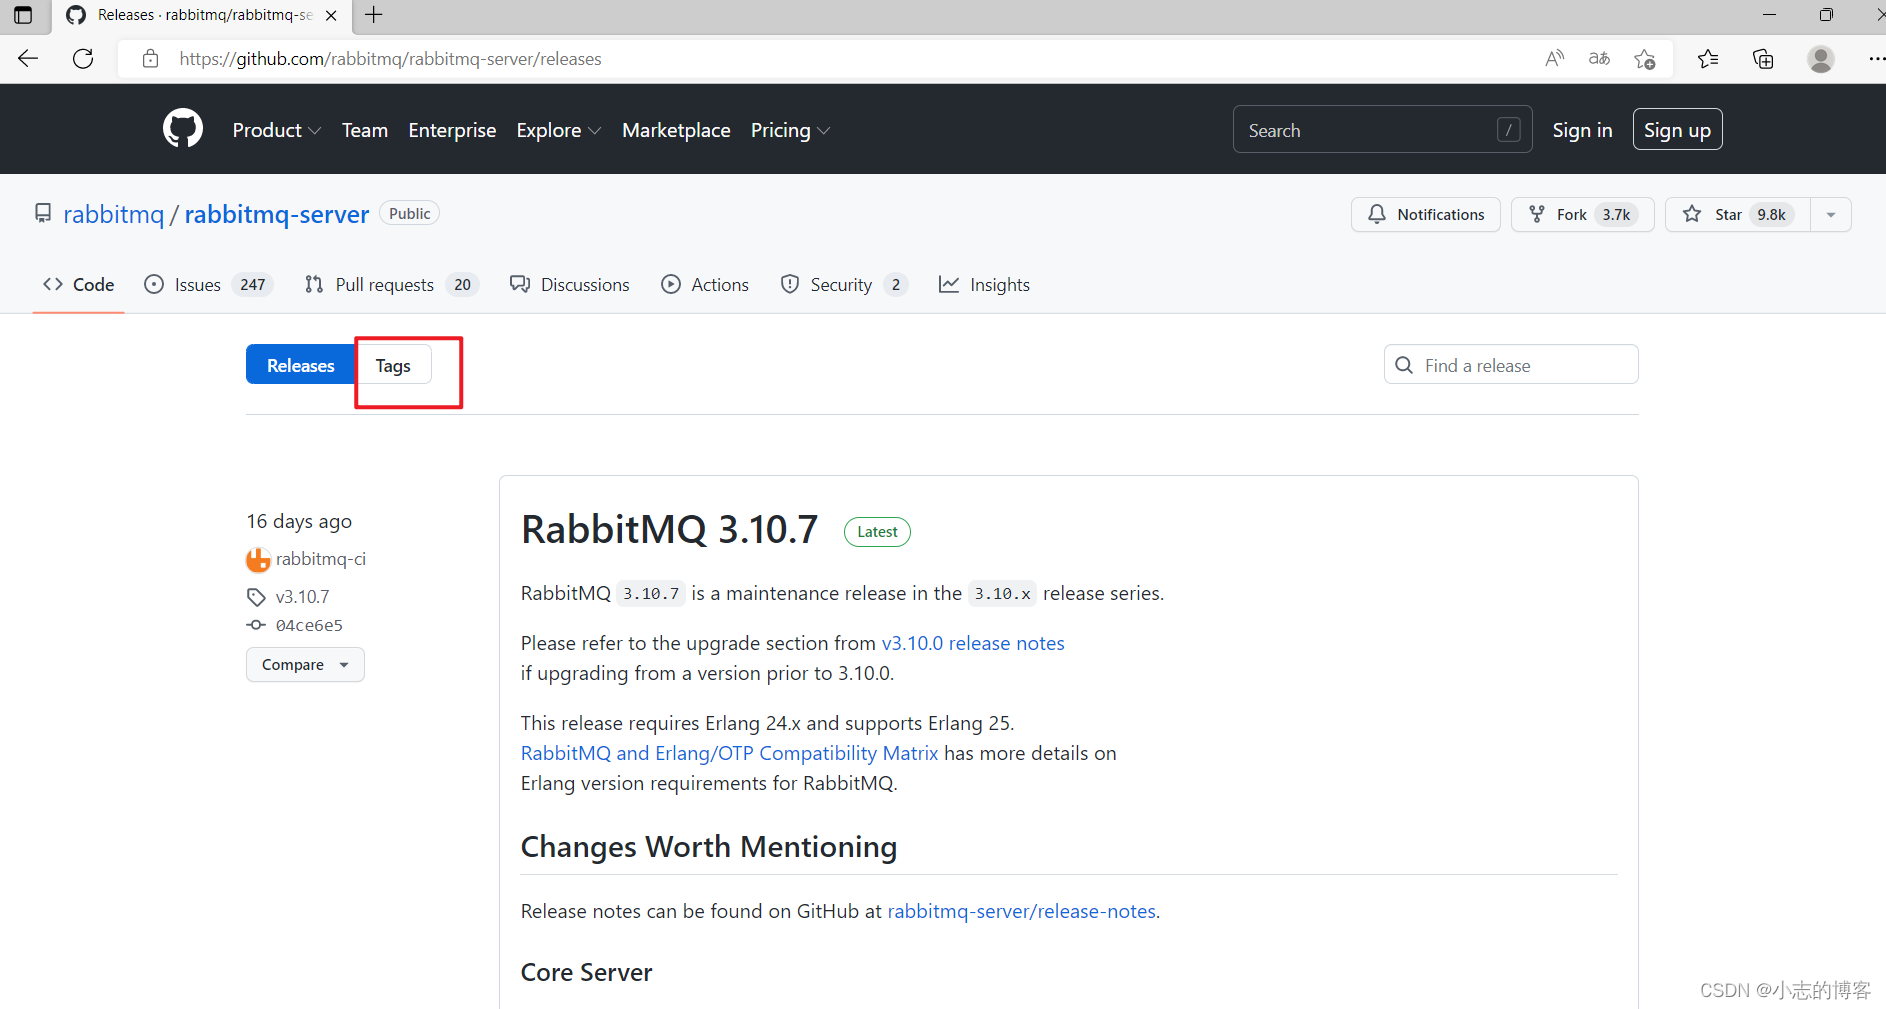Open the Marketplace page
The image size is (1886, 1009).
pyautogui.click(x=676, y=130)
